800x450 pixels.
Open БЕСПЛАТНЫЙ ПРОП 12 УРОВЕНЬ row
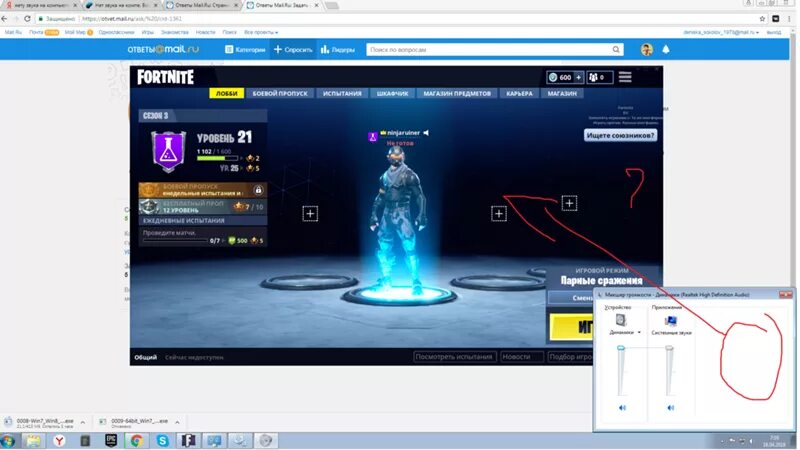click(203, 207)
